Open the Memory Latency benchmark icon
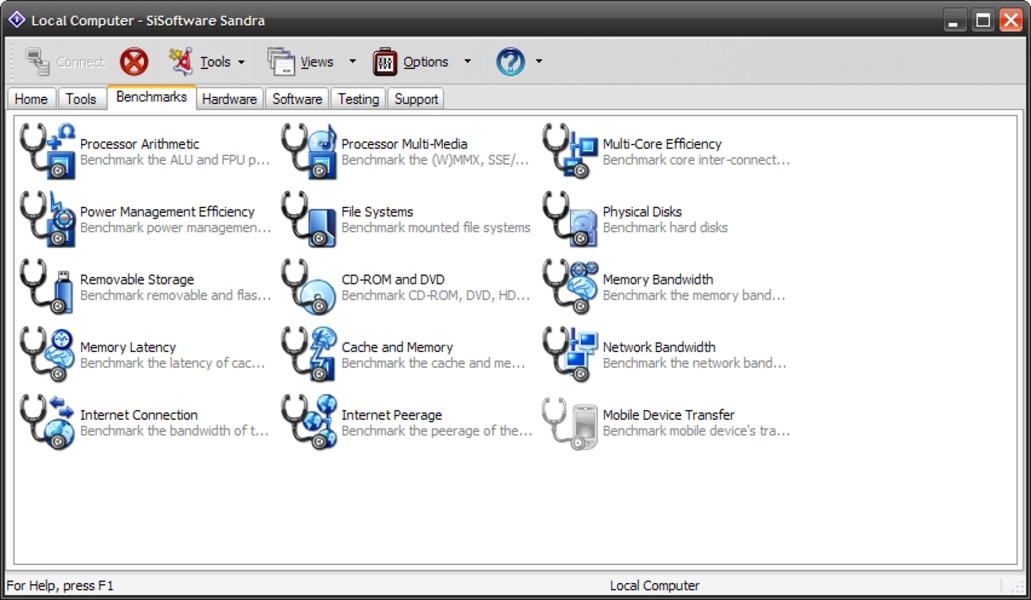This screenshot has width=1031, height=600. tap(48, 355)
